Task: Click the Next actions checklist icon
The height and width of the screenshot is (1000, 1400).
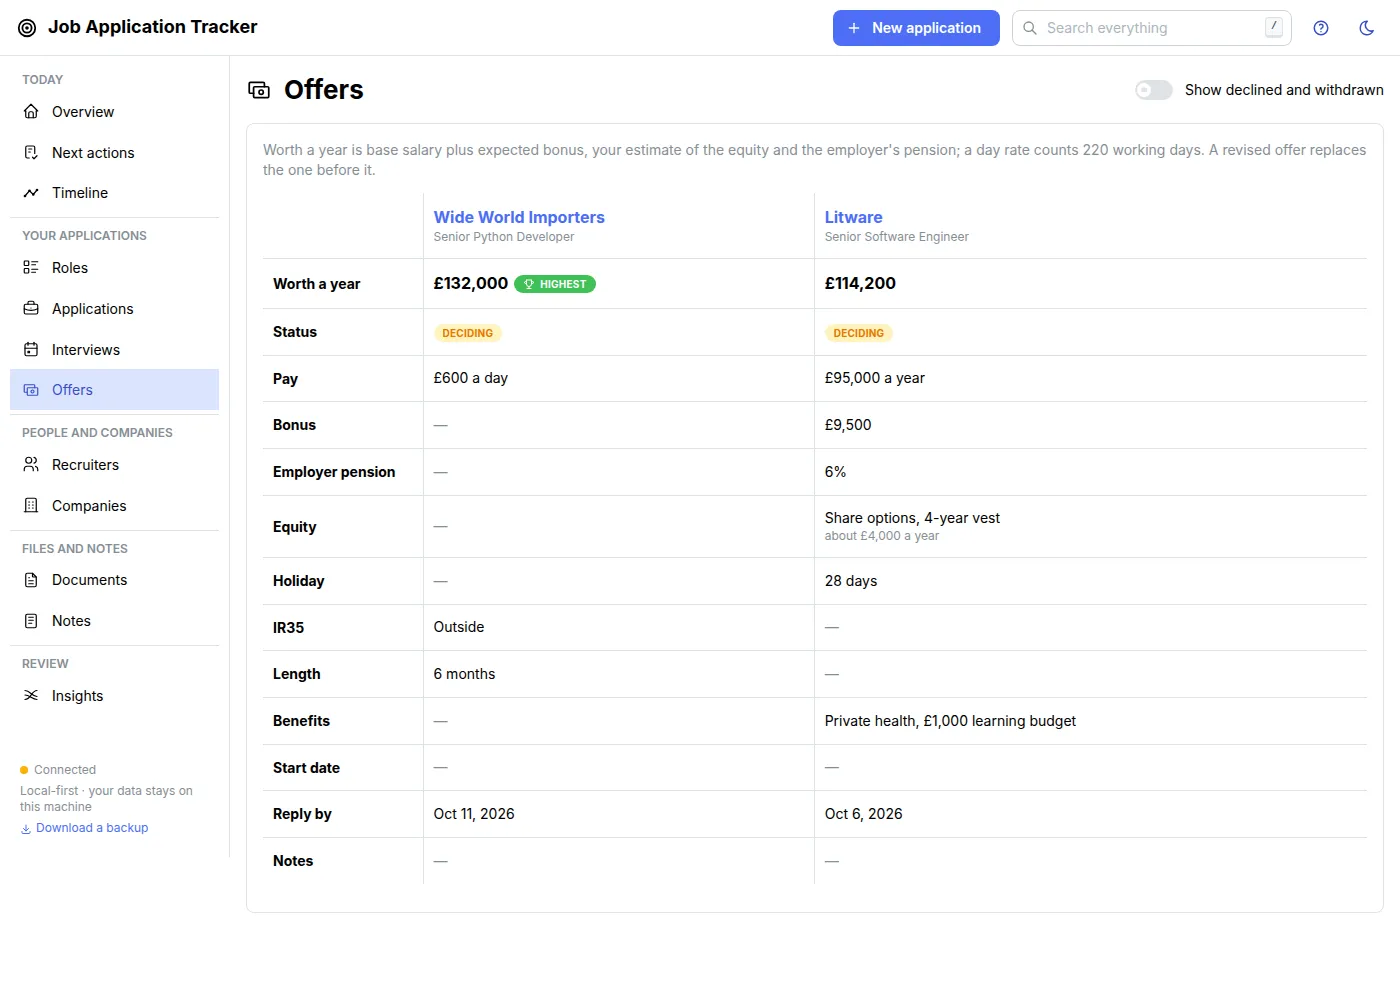Action: click(x=31, y=152)
